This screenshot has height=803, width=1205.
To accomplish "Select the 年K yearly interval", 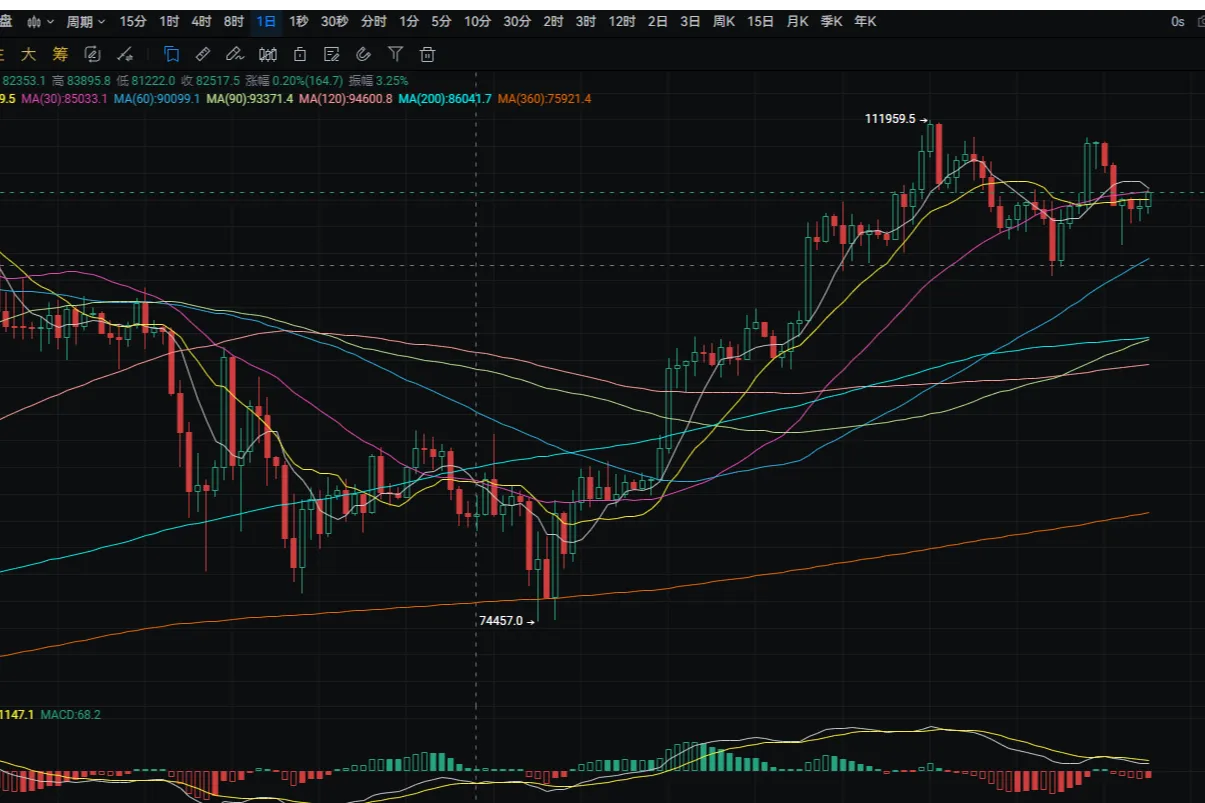I will coord(865,21).
